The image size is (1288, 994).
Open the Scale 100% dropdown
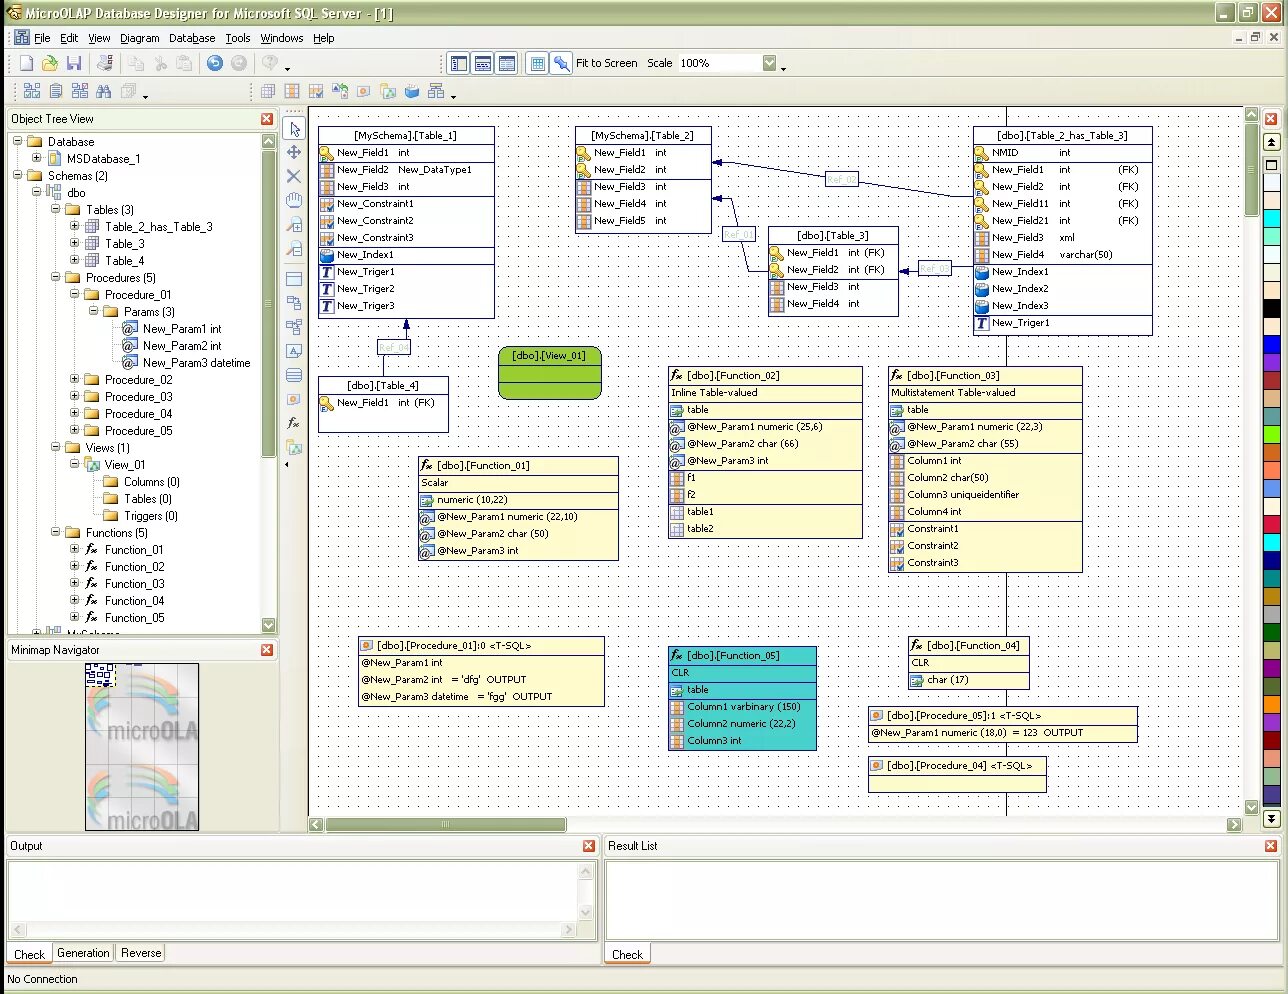coord(769,63)
